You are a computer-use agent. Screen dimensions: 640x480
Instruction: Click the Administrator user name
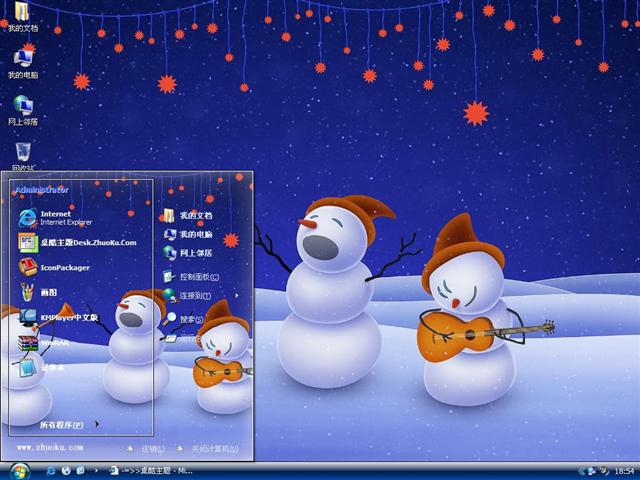tap(42, 190)
